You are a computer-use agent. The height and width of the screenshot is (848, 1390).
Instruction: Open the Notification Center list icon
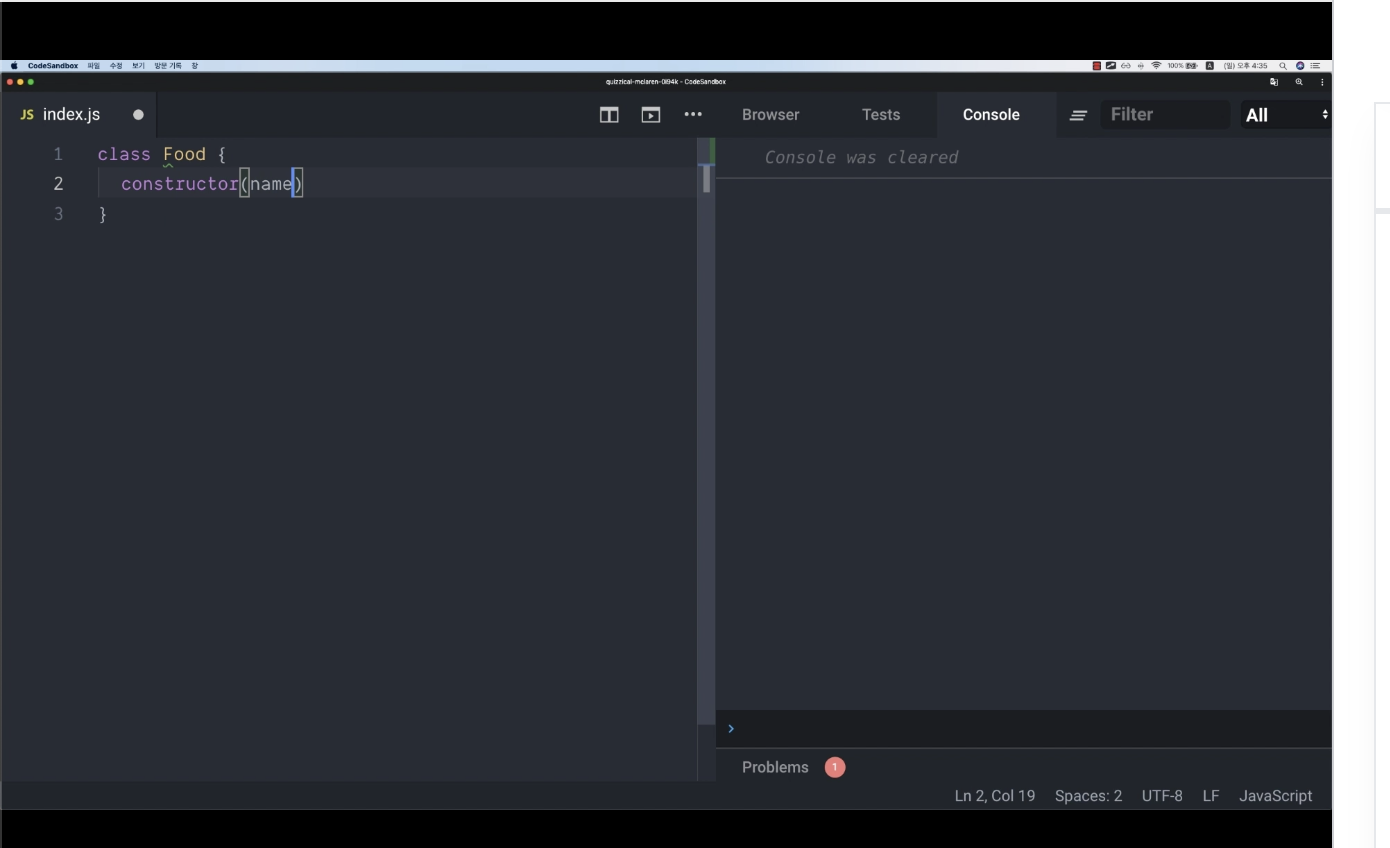[x=1315, y=66]
